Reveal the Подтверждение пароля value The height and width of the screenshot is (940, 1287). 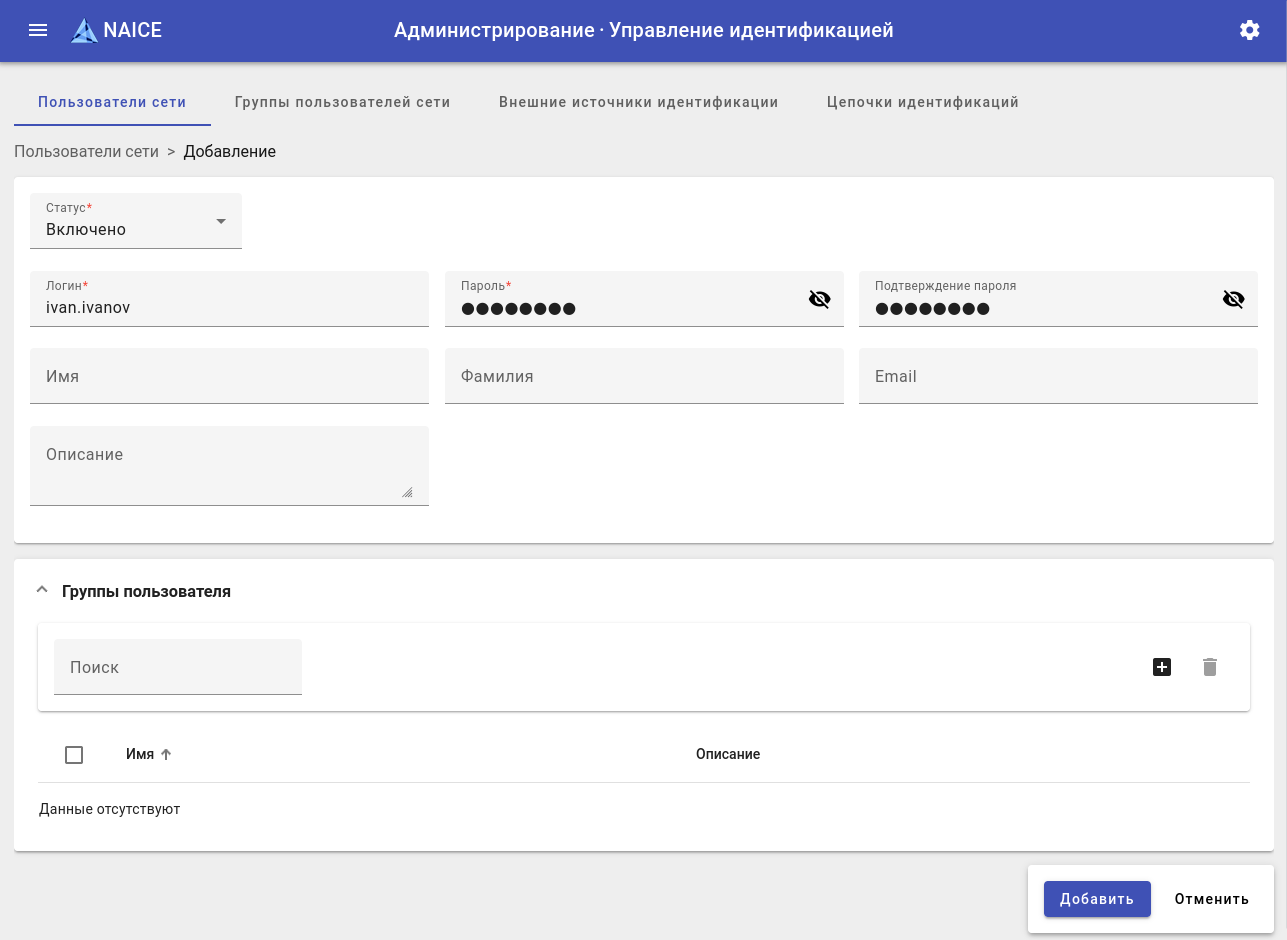(1233, 299)
